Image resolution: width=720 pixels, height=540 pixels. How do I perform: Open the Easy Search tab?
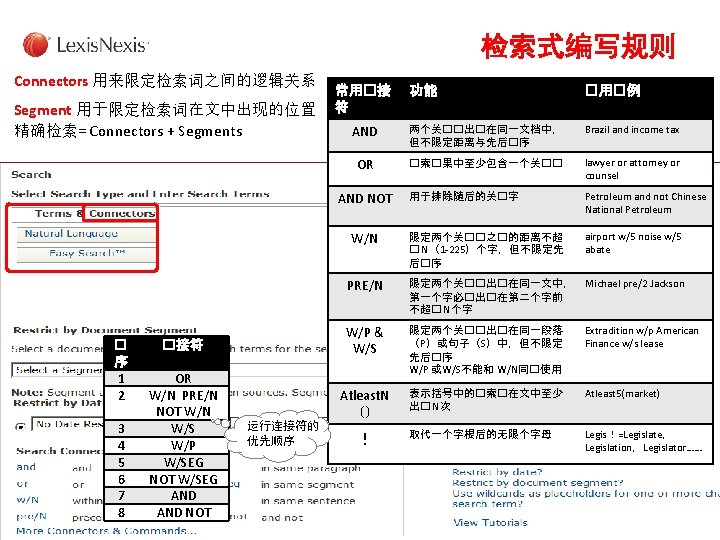click(87, 253)
